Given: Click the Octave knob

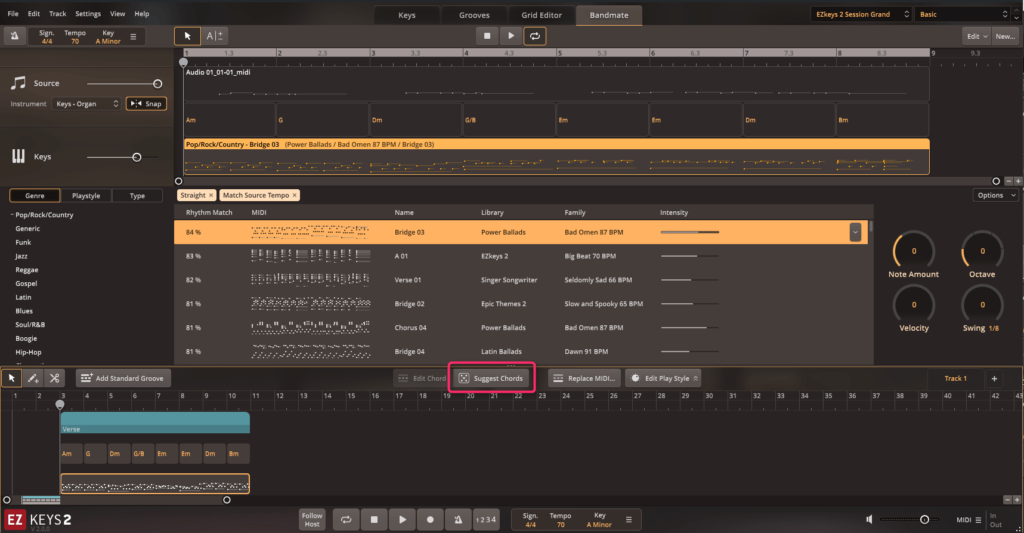Looking at the screenshot, I should point(982,251).
